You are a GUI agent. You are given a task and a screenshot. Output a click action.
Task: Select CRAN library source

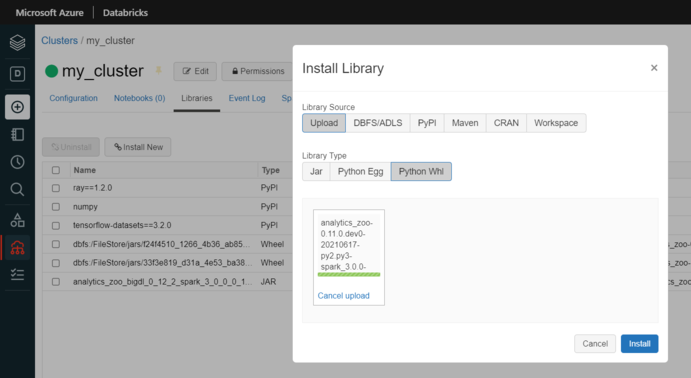[506, 123]
